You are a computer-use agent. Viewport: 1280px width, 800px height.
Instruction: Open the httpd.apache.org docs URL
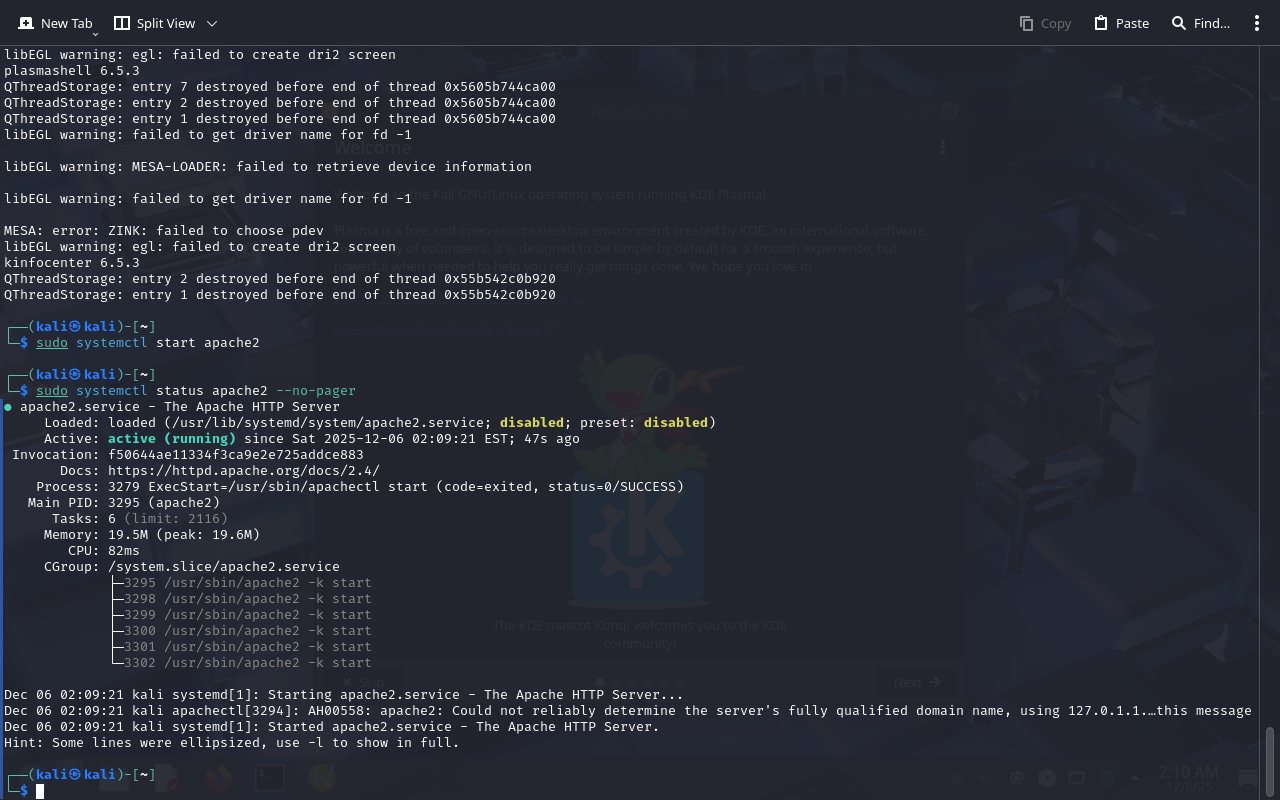point(243,471)
